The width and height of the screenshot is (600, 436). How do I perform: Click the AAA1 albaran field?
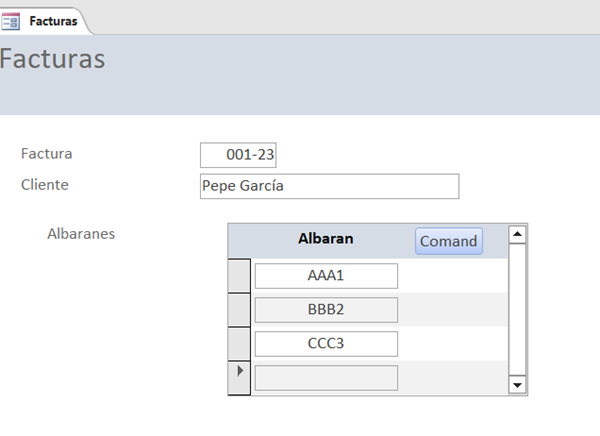[326, 275]
